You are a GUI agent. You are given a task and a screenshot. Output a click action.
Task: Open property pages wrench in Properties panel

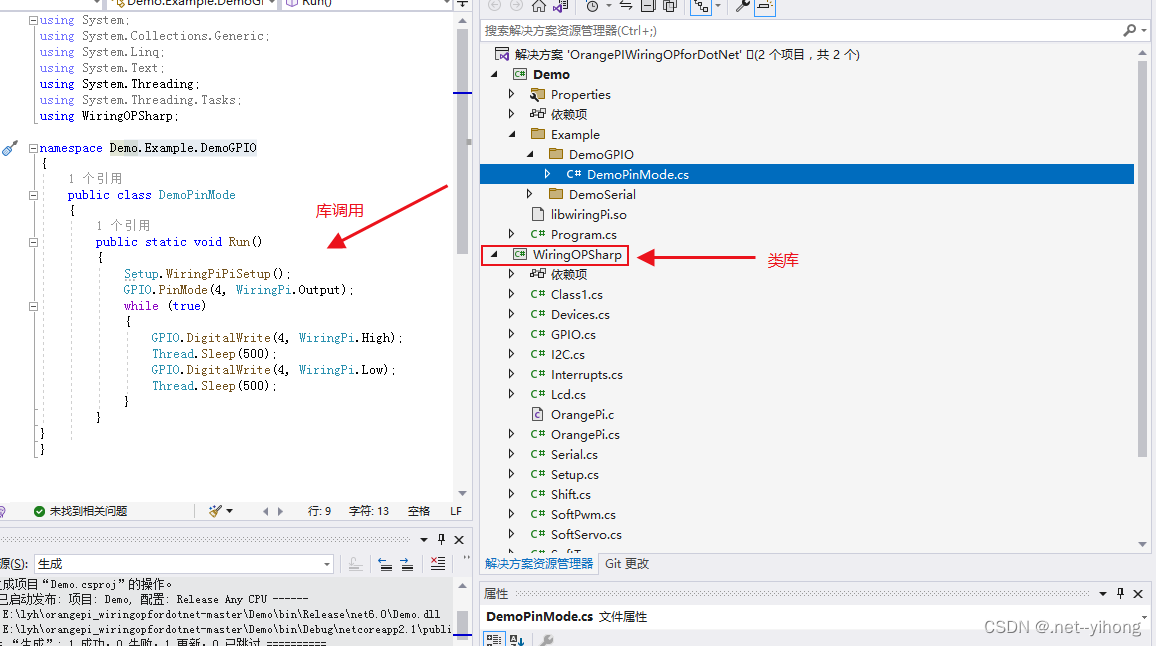coord(546,639)
